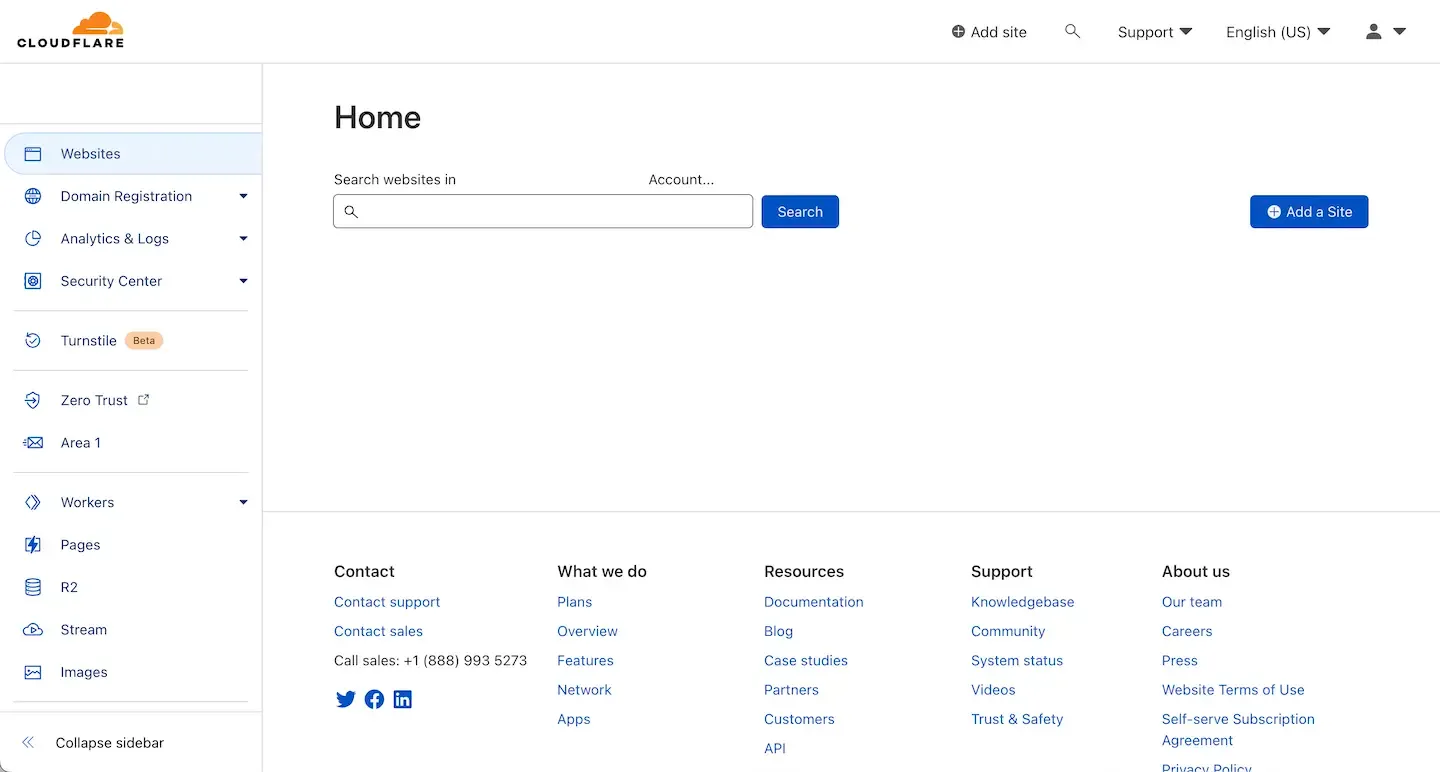The height and width of the screenshot is (772, 1440).
Task: Focus the search websites input field
Action: click(543, 212)
